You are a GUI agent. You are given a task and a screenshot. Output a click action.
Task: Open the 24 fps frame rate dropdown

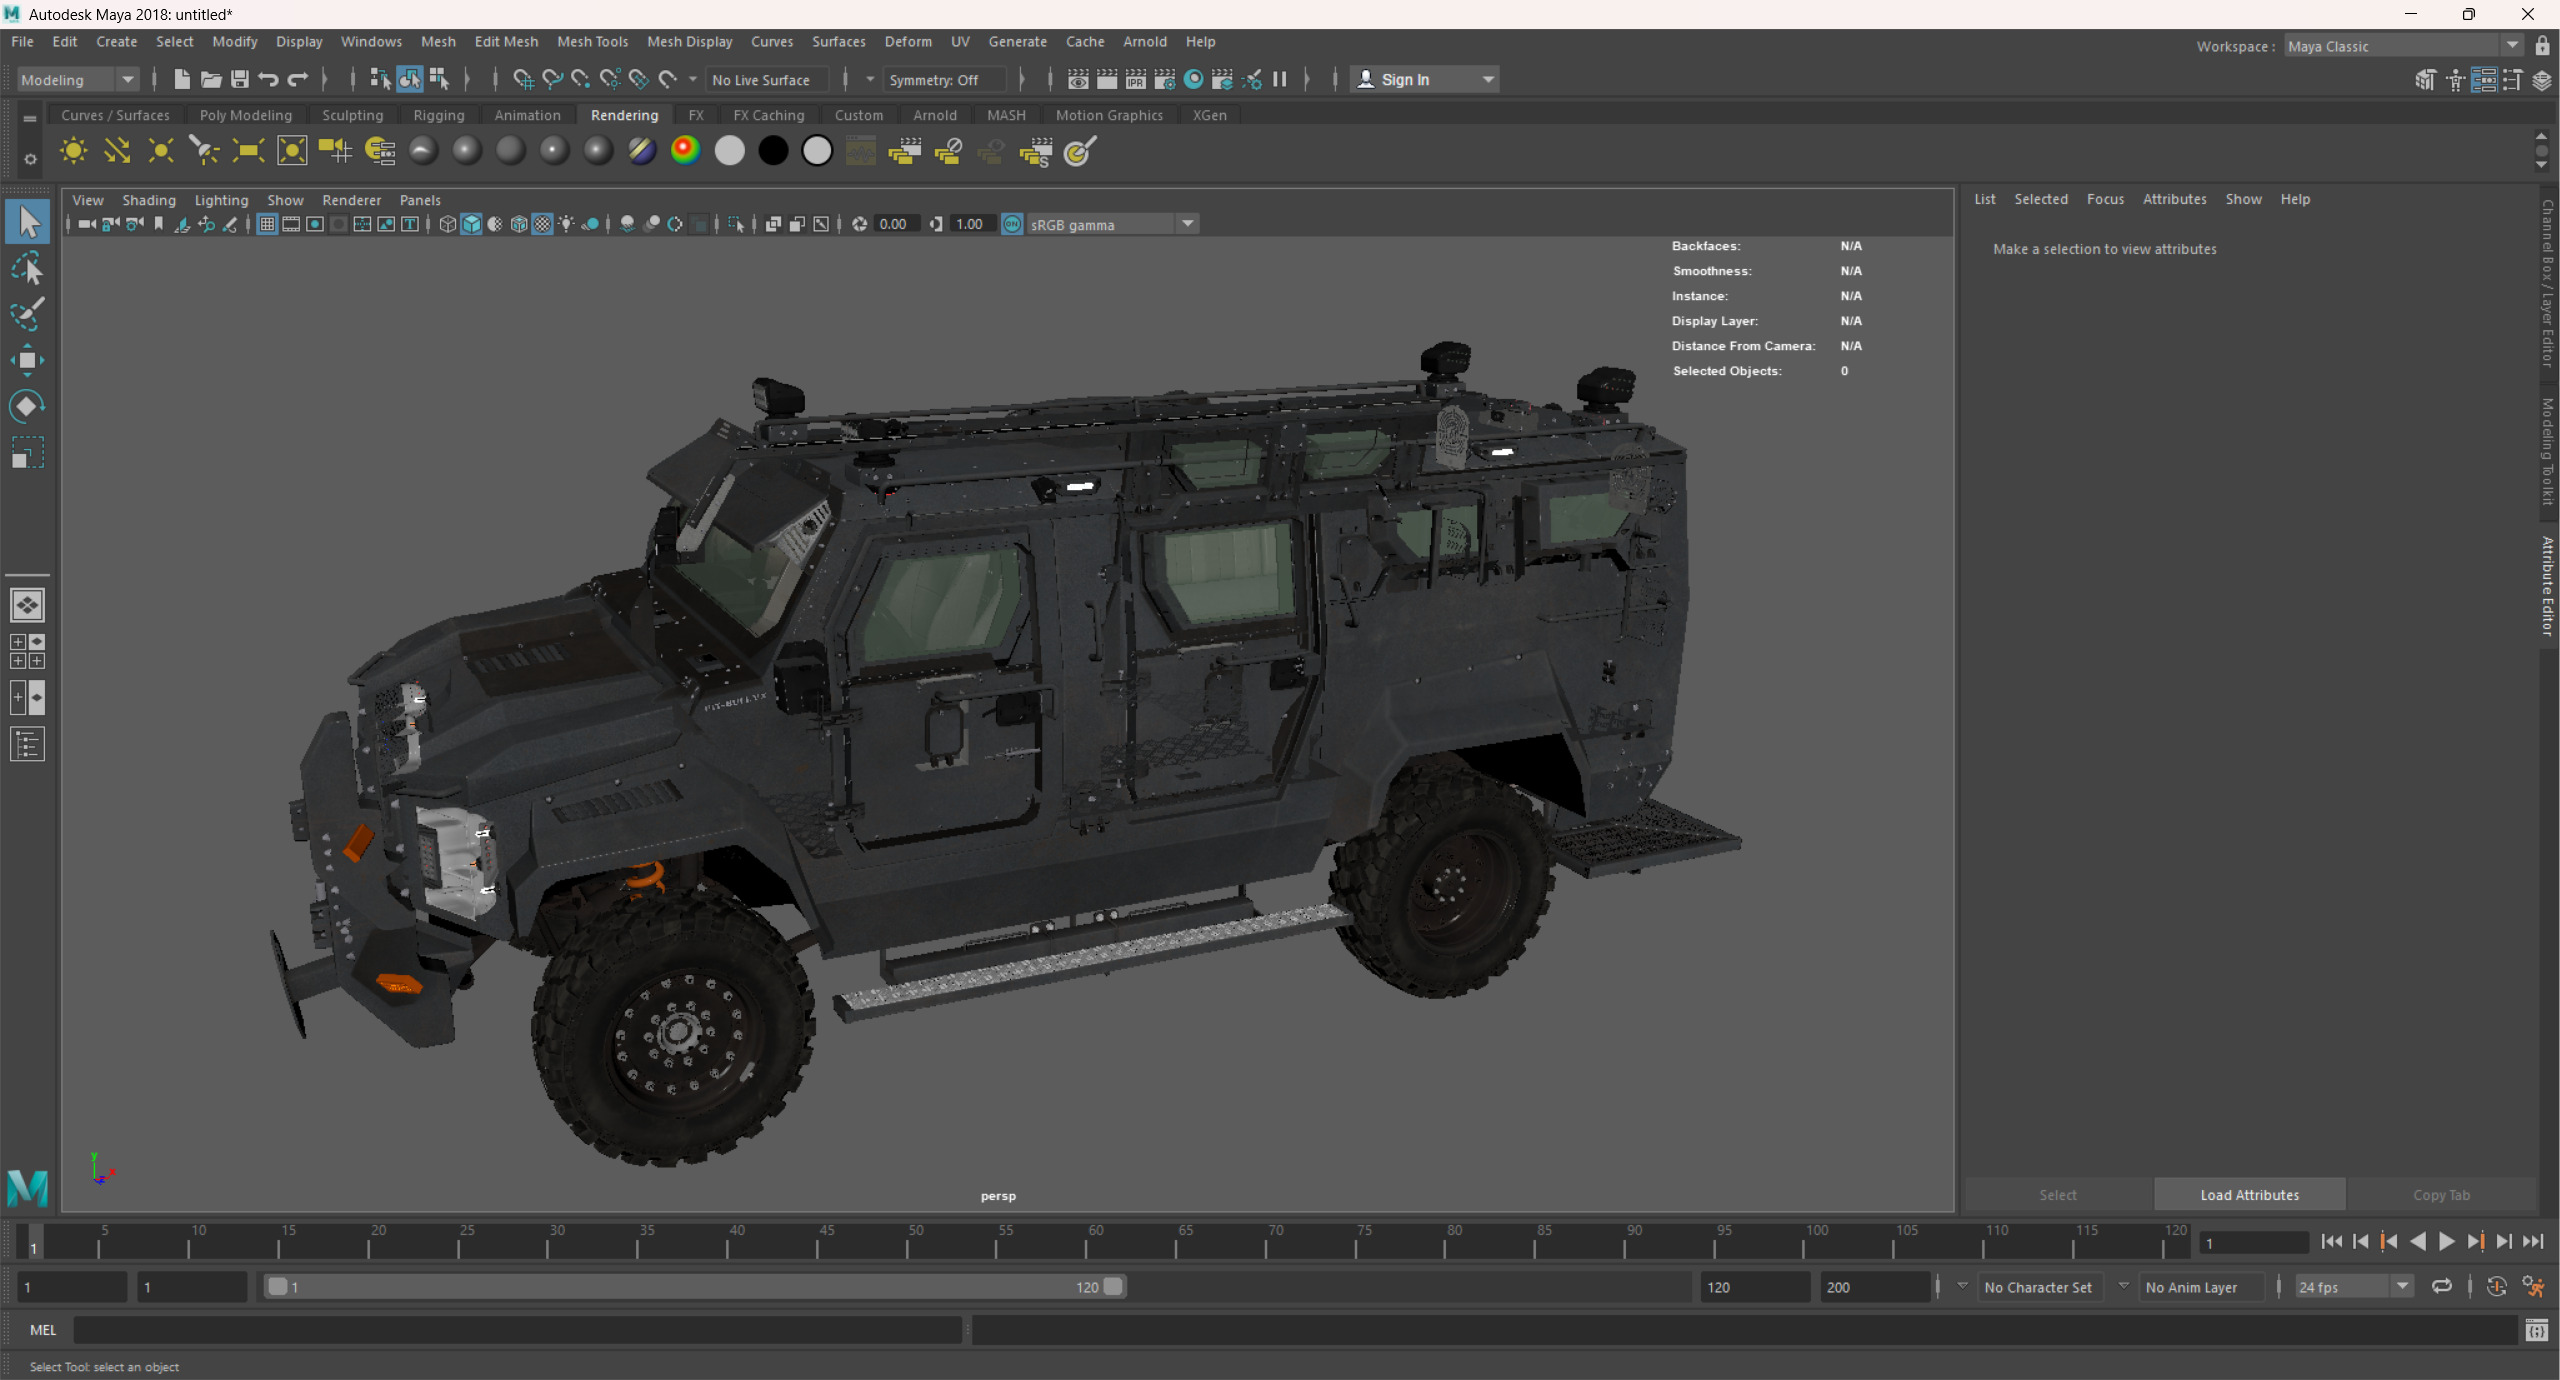(x=2354, y=1287)
